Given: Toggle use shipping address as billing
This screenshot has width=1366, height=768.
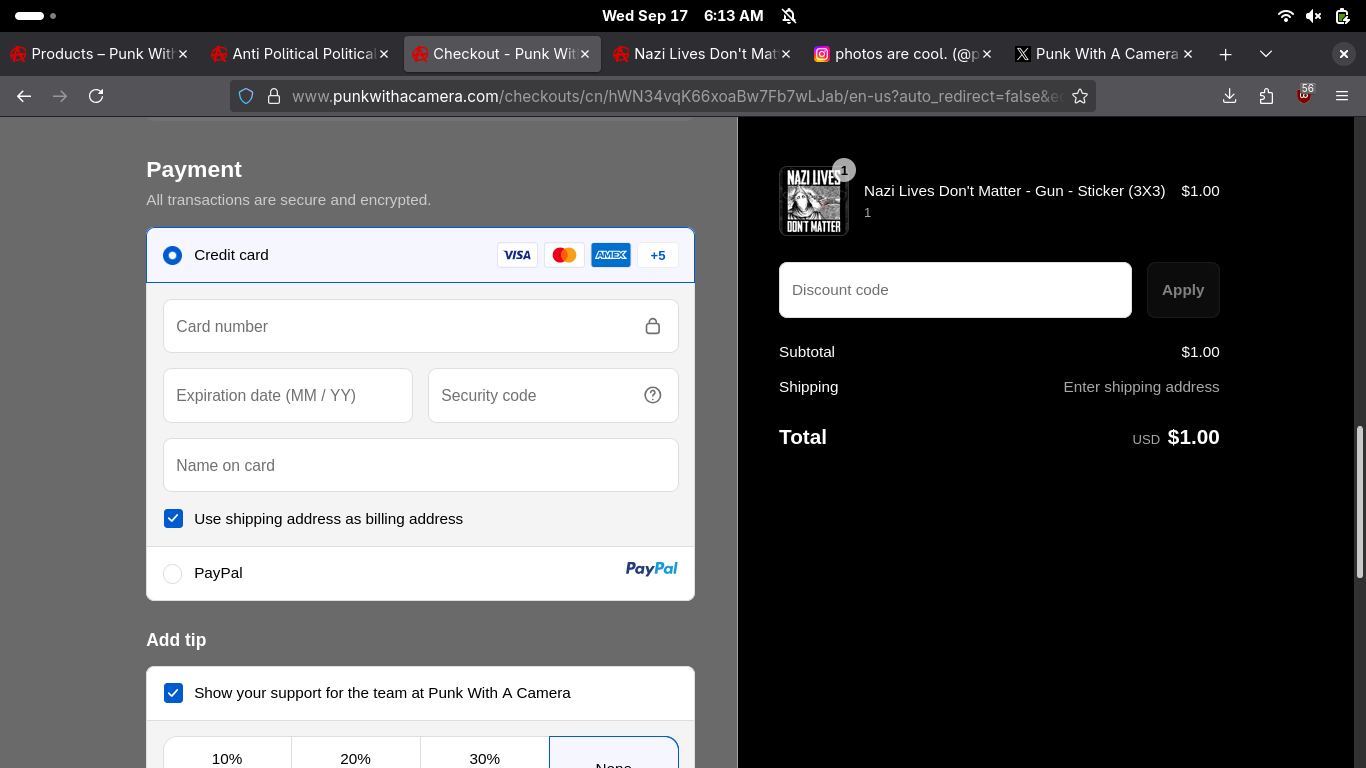Looking at the screenshot, I should (x=174, y=518).
